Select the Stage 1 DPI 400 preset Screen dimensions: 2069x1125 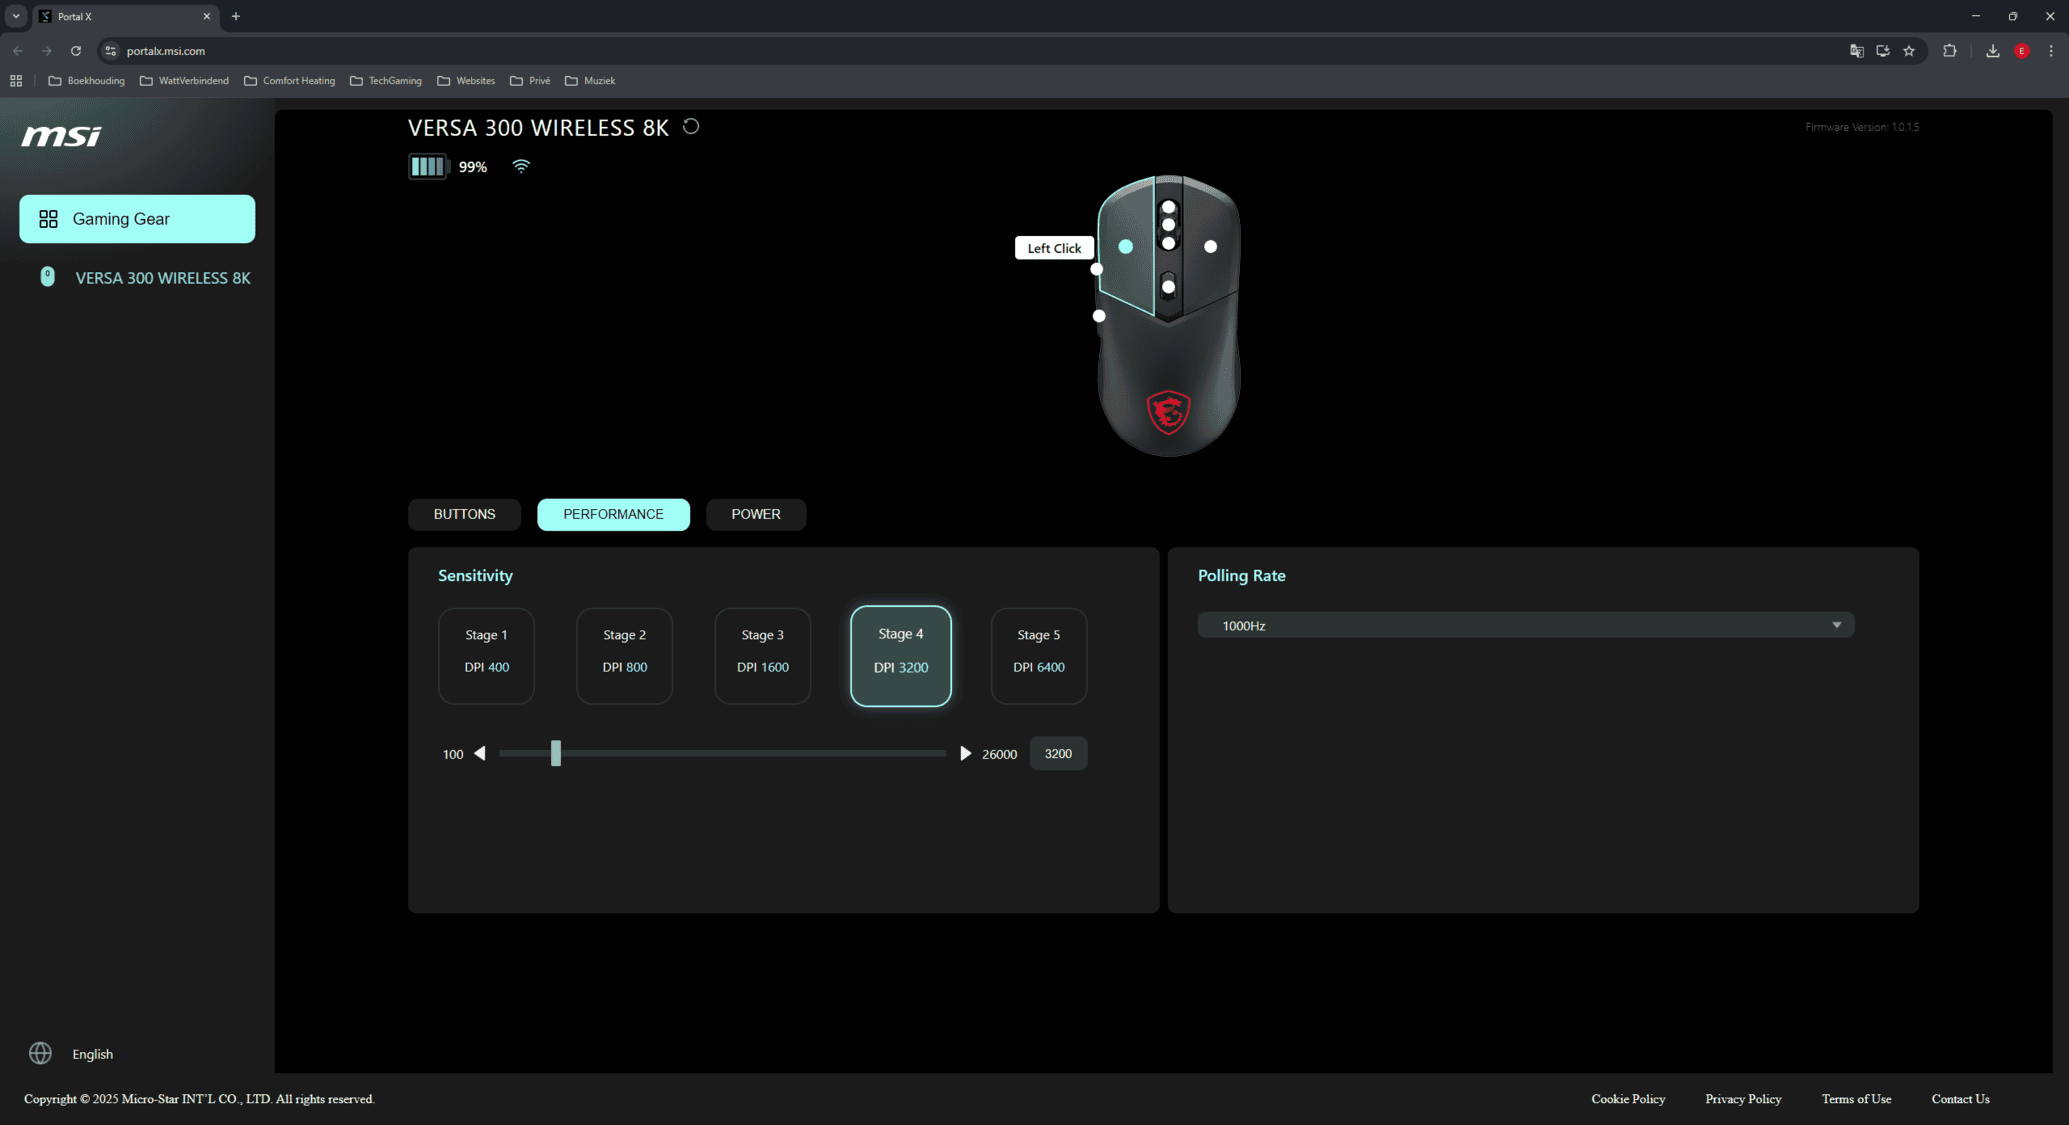pos(486,656)
